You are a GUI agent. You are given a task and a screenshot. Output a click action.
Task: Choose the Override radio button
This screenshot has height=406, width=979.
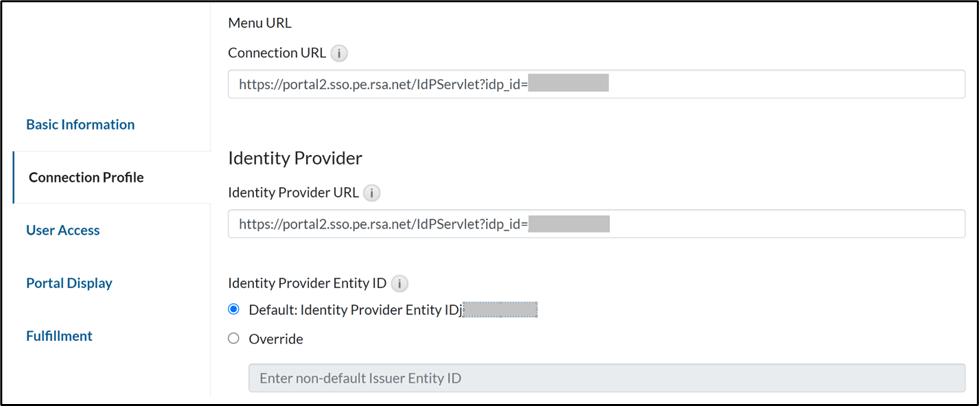(234, 338)
